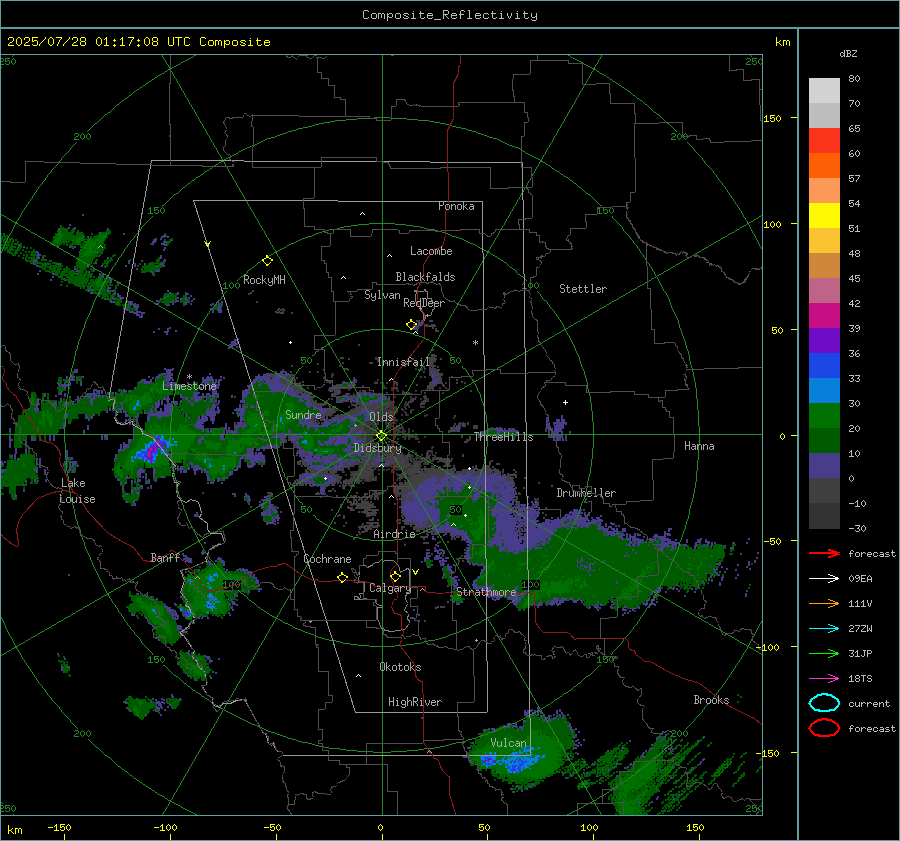Viewport: 900px width, 841px height.
Task: Click the Limestone label
Action: 189,386
